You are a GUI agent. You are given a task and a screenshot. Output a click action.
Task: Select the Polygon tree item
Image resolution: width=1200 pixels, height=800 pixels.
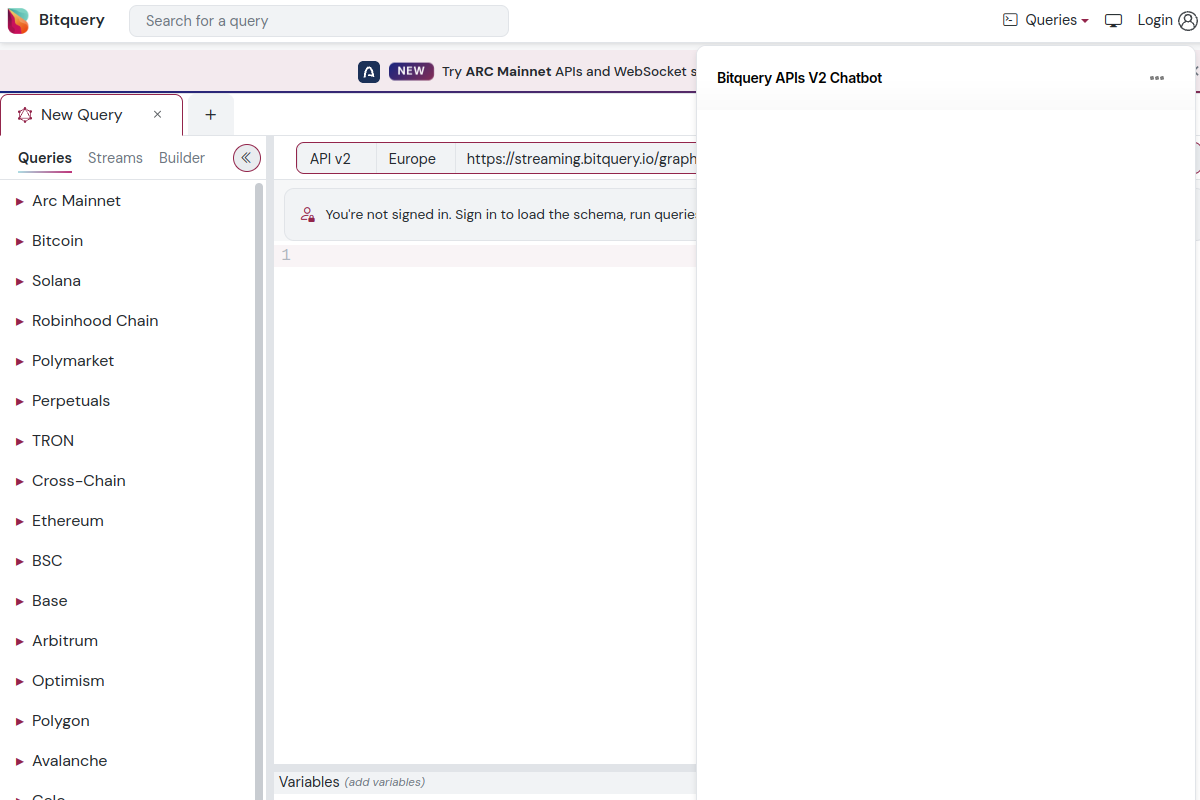coord(61,721)
